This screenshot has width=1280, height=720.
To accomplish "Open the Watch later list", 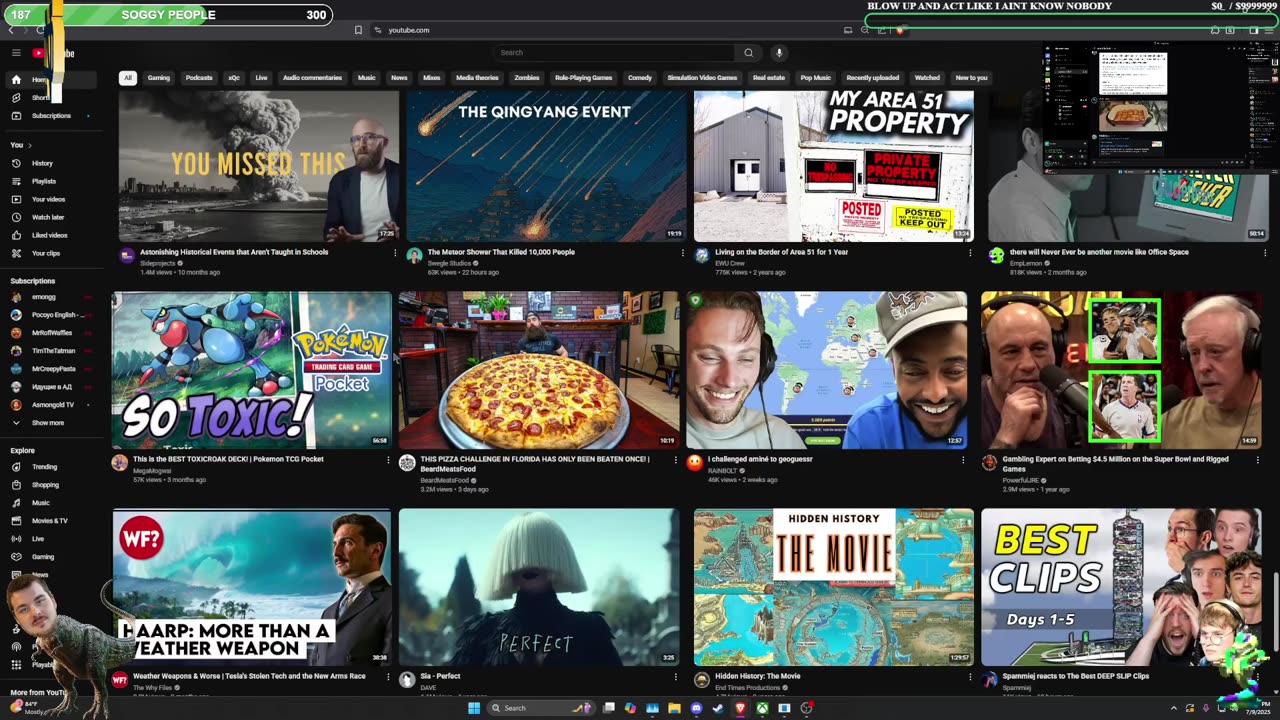I will [48, 217].
